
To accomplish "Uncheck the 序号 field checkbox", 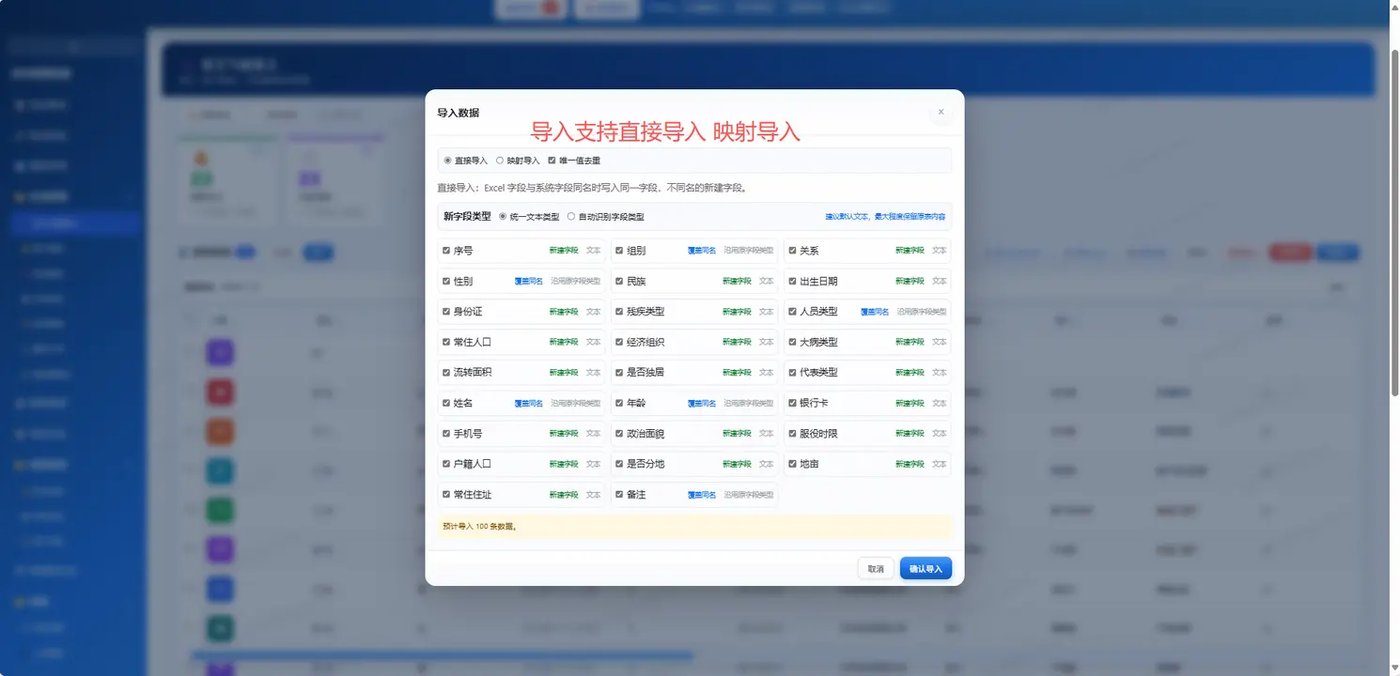I will click(x=446, y=250).
